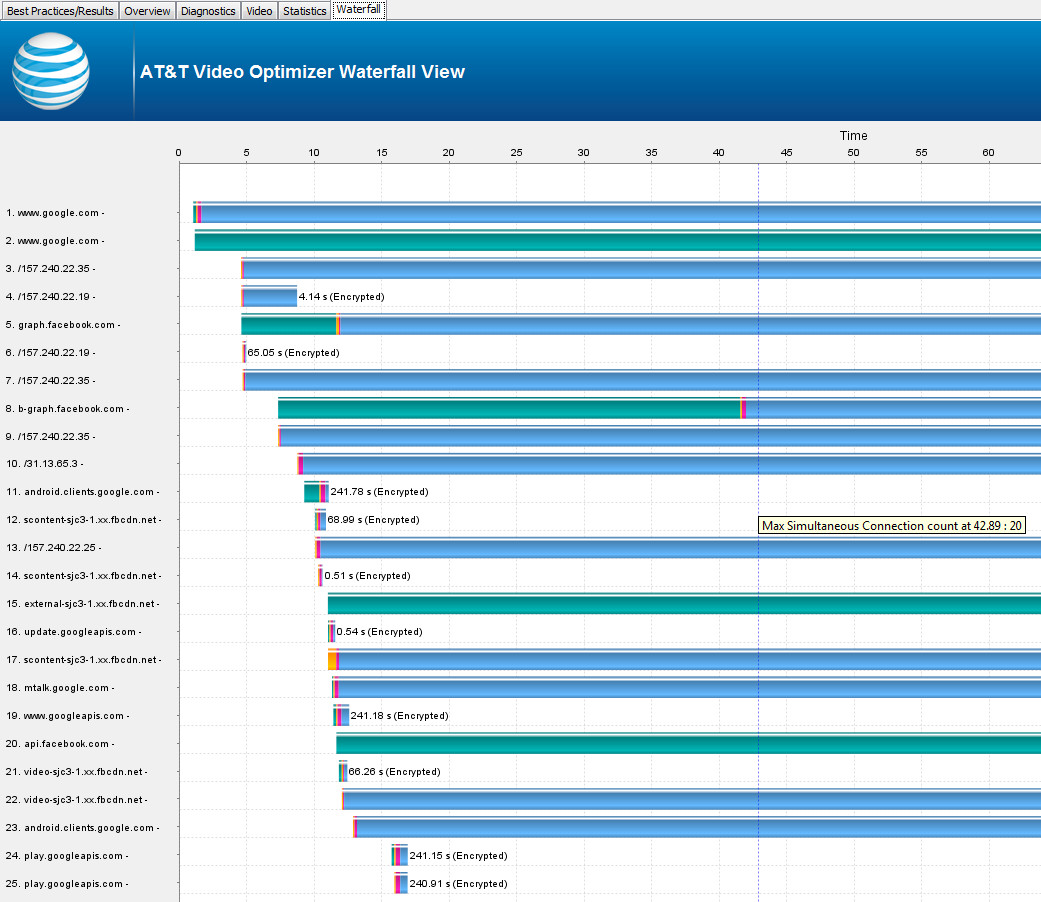This screenshot has width=1041, height=902.
Task: Click the '241.78 s (Encrypted)' duration label
Action: pyautogui.click(x=379, y=492)
